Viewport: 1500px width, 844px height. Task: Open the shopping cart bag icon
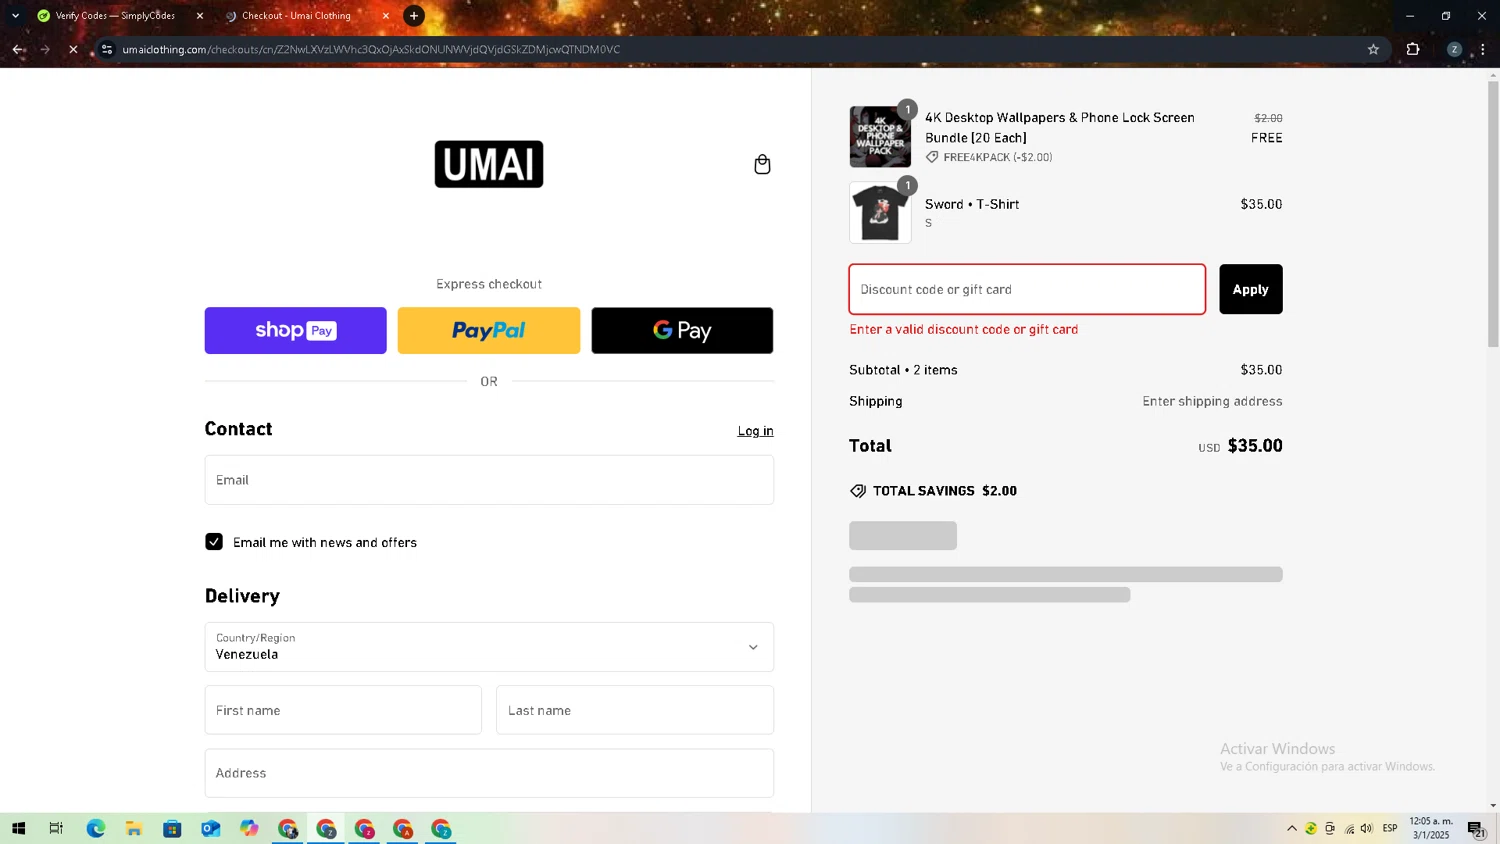pos(762,164)
